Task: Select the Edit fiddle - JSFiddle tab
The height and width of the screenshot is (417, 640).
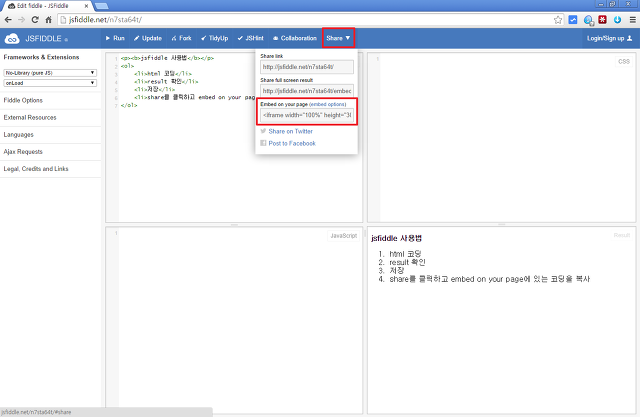Action: tap(45, 6)
